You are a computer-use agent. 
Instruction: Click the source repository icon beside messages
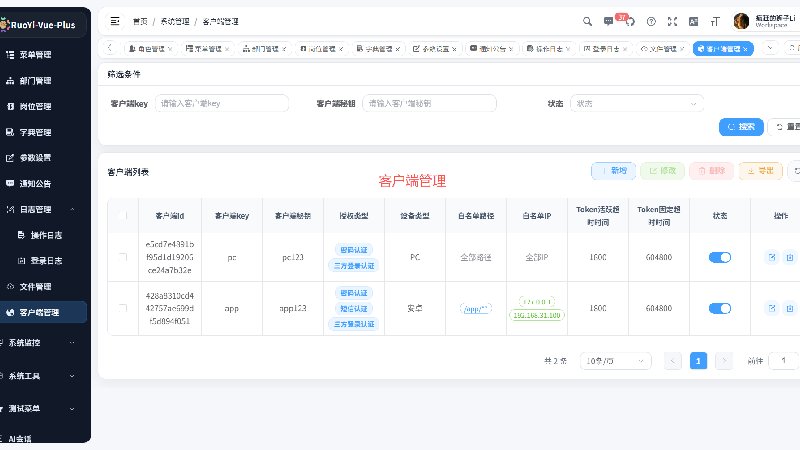point(630,21)
